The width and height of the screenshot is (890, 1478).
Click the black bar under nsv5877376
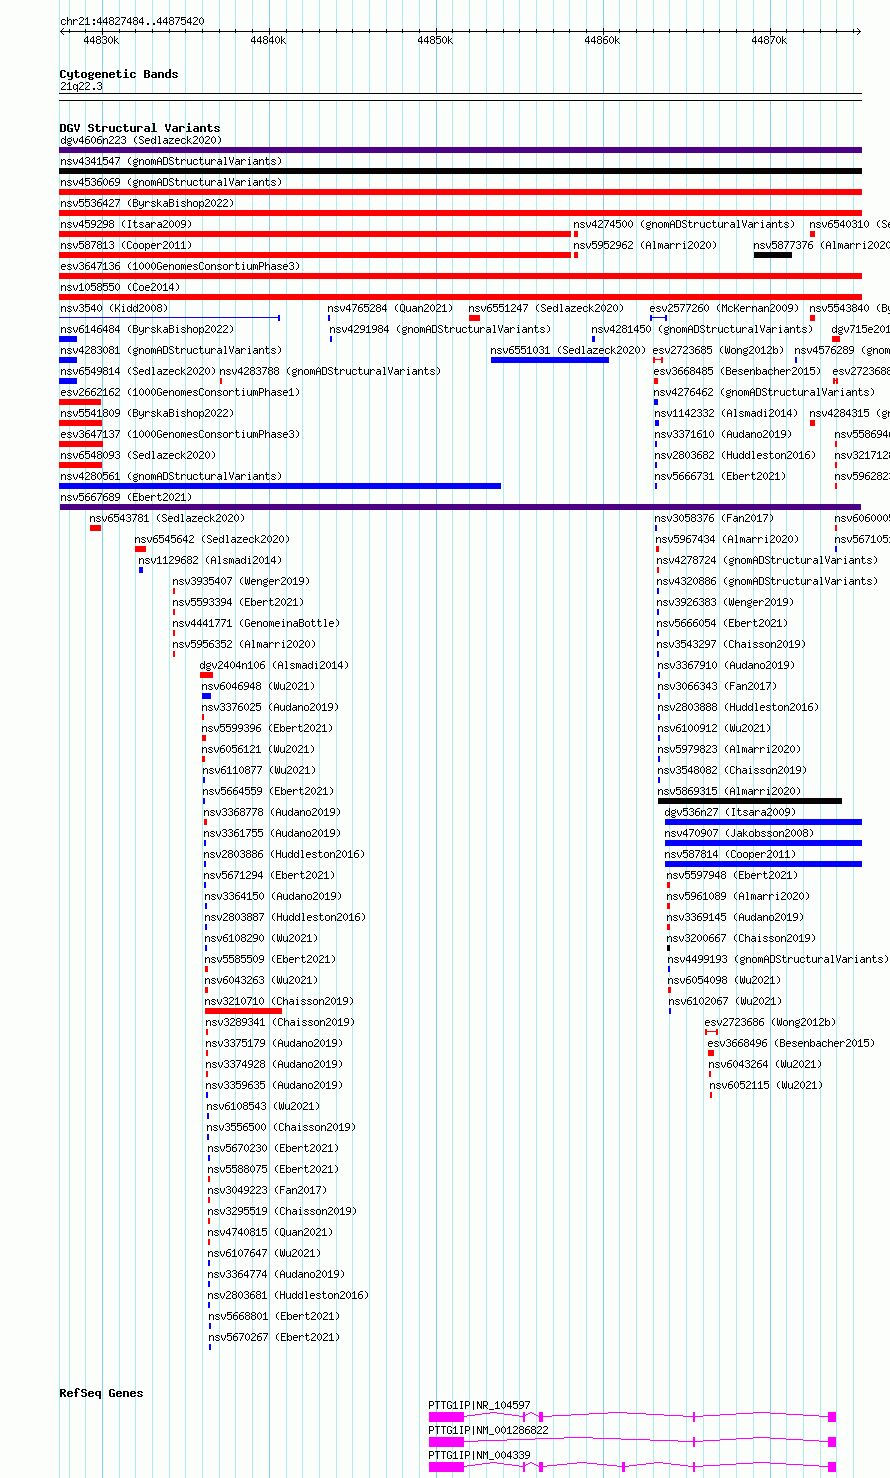pos(773,255)
